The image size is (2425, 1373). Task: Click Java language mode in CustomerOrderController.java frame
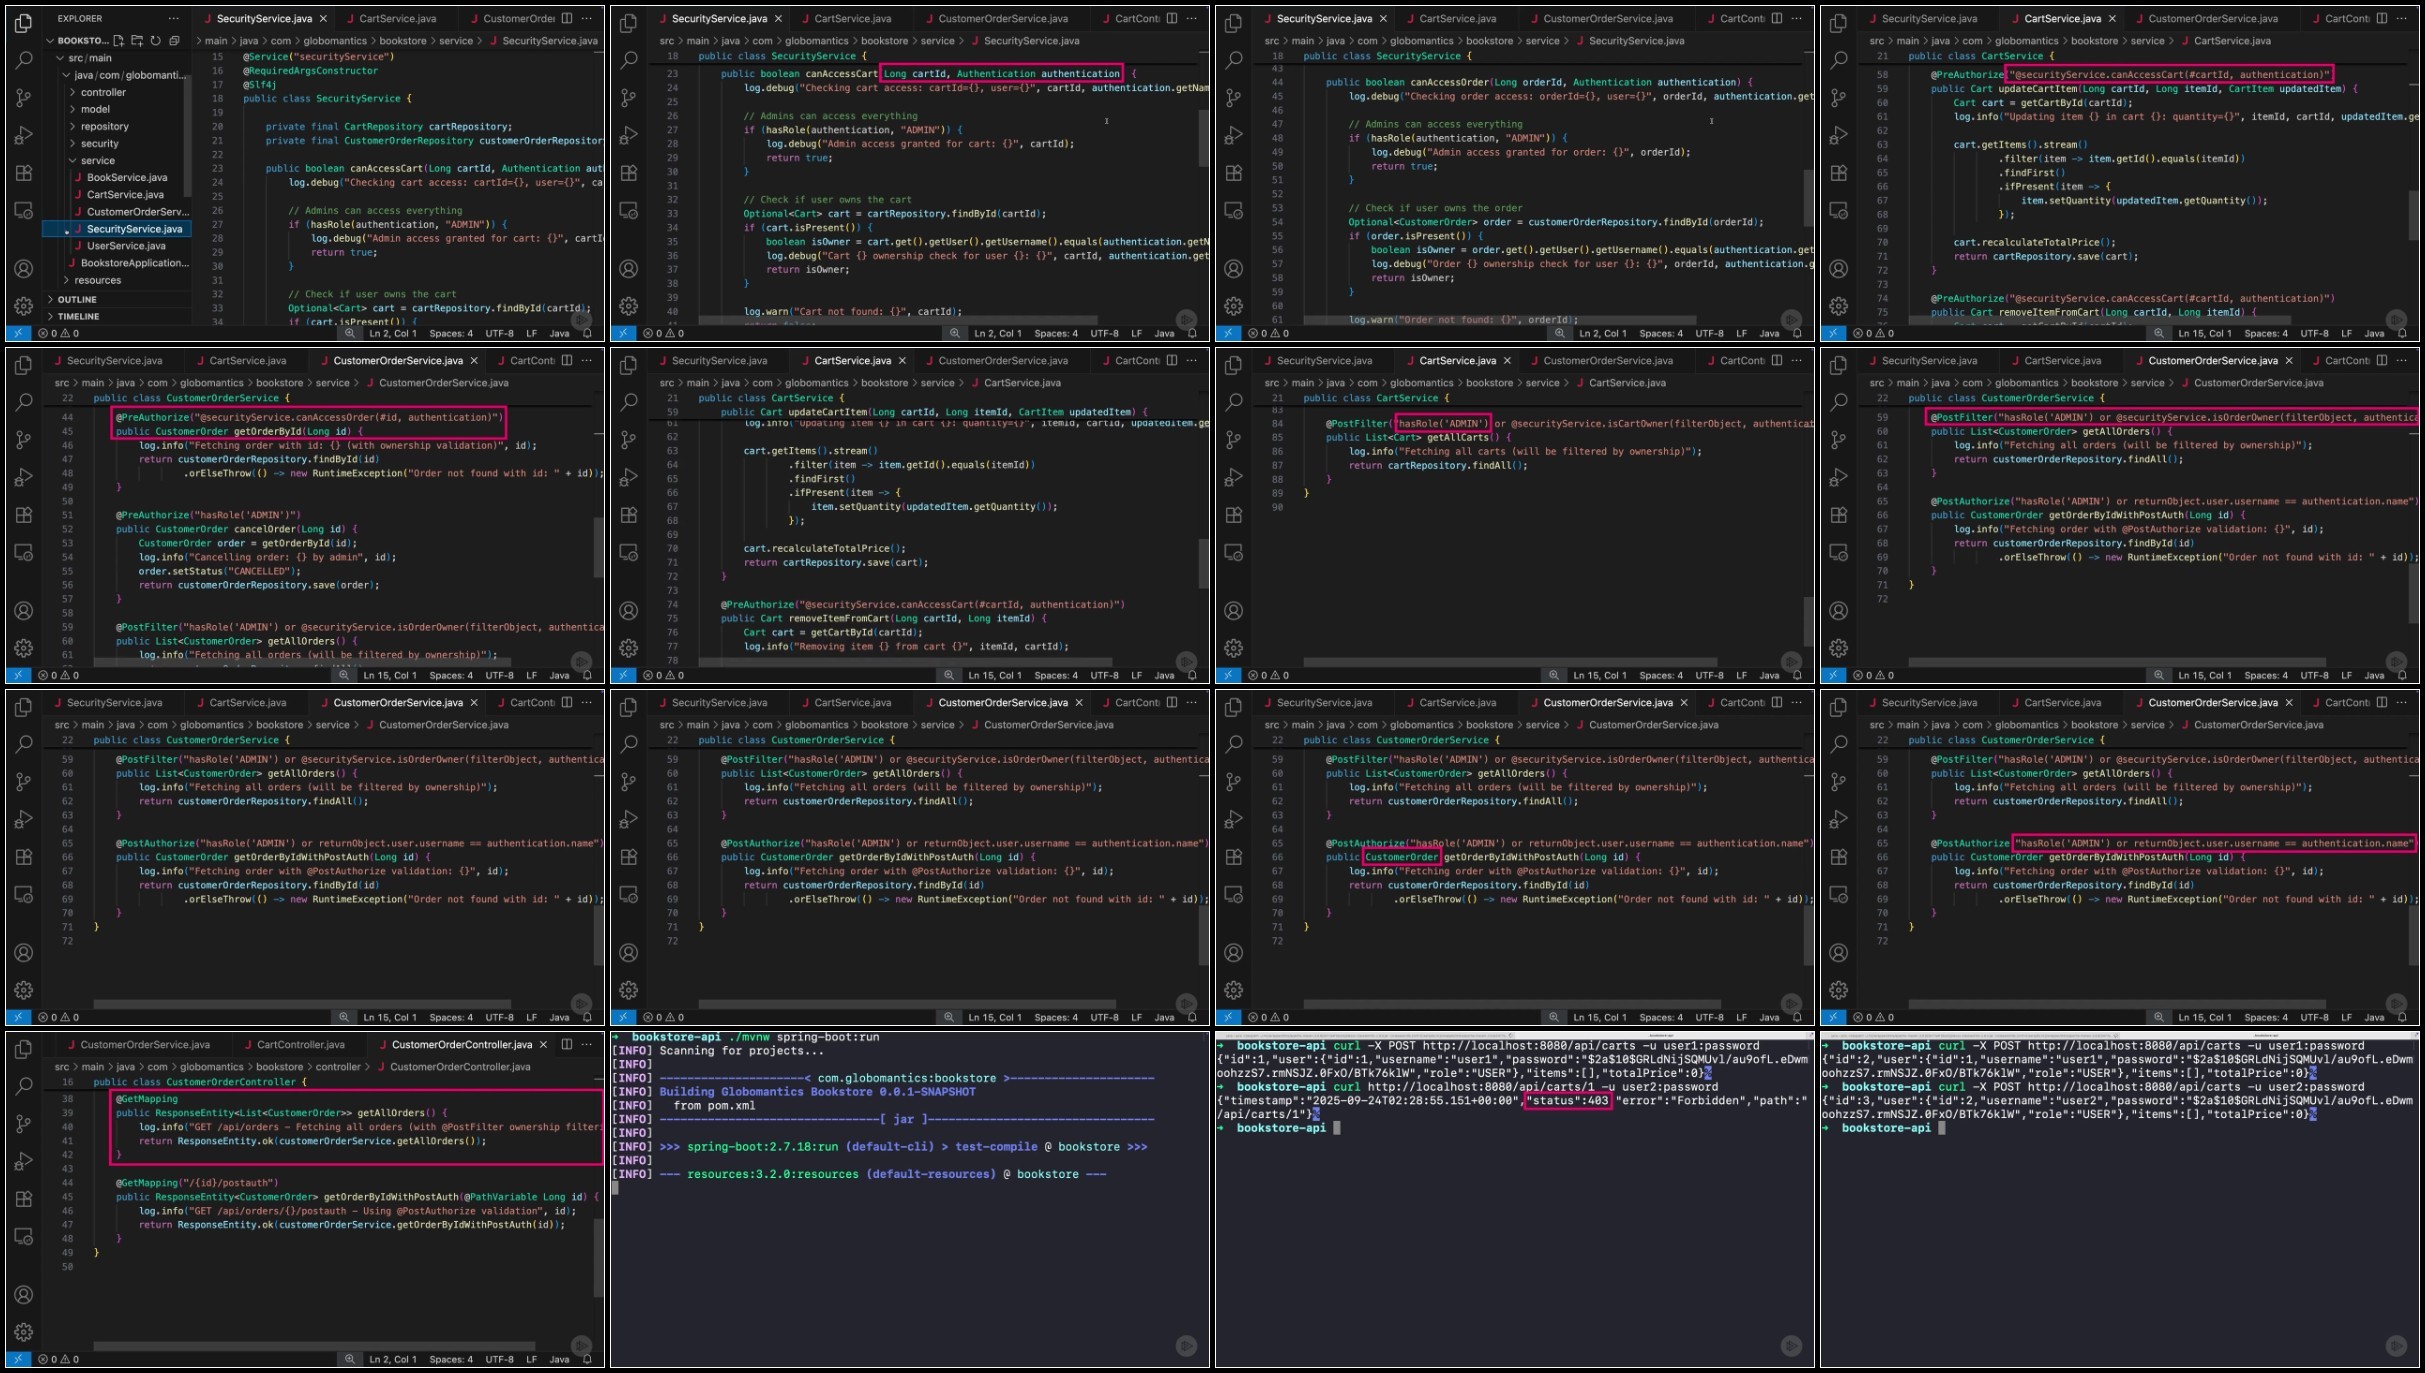pos(560,1359)
